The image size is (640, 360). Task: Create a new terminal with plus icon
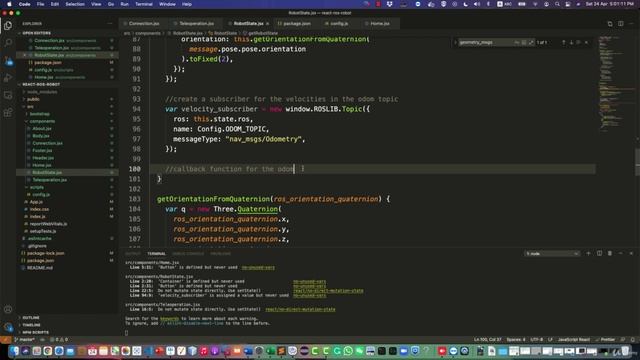(x=588, y=253)
